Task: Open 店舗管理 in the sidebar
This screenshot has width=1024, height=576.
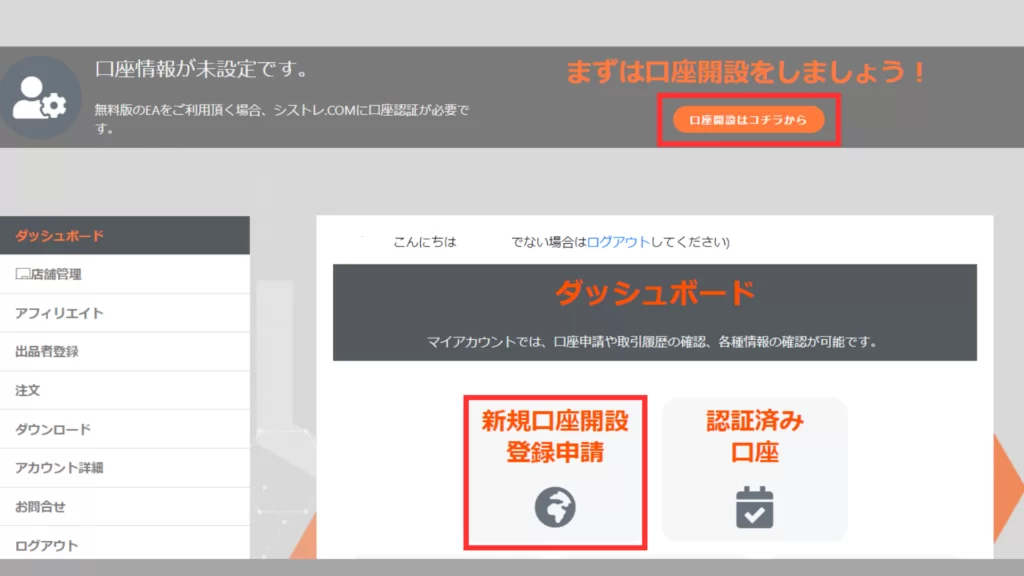Action: [125, 274]
